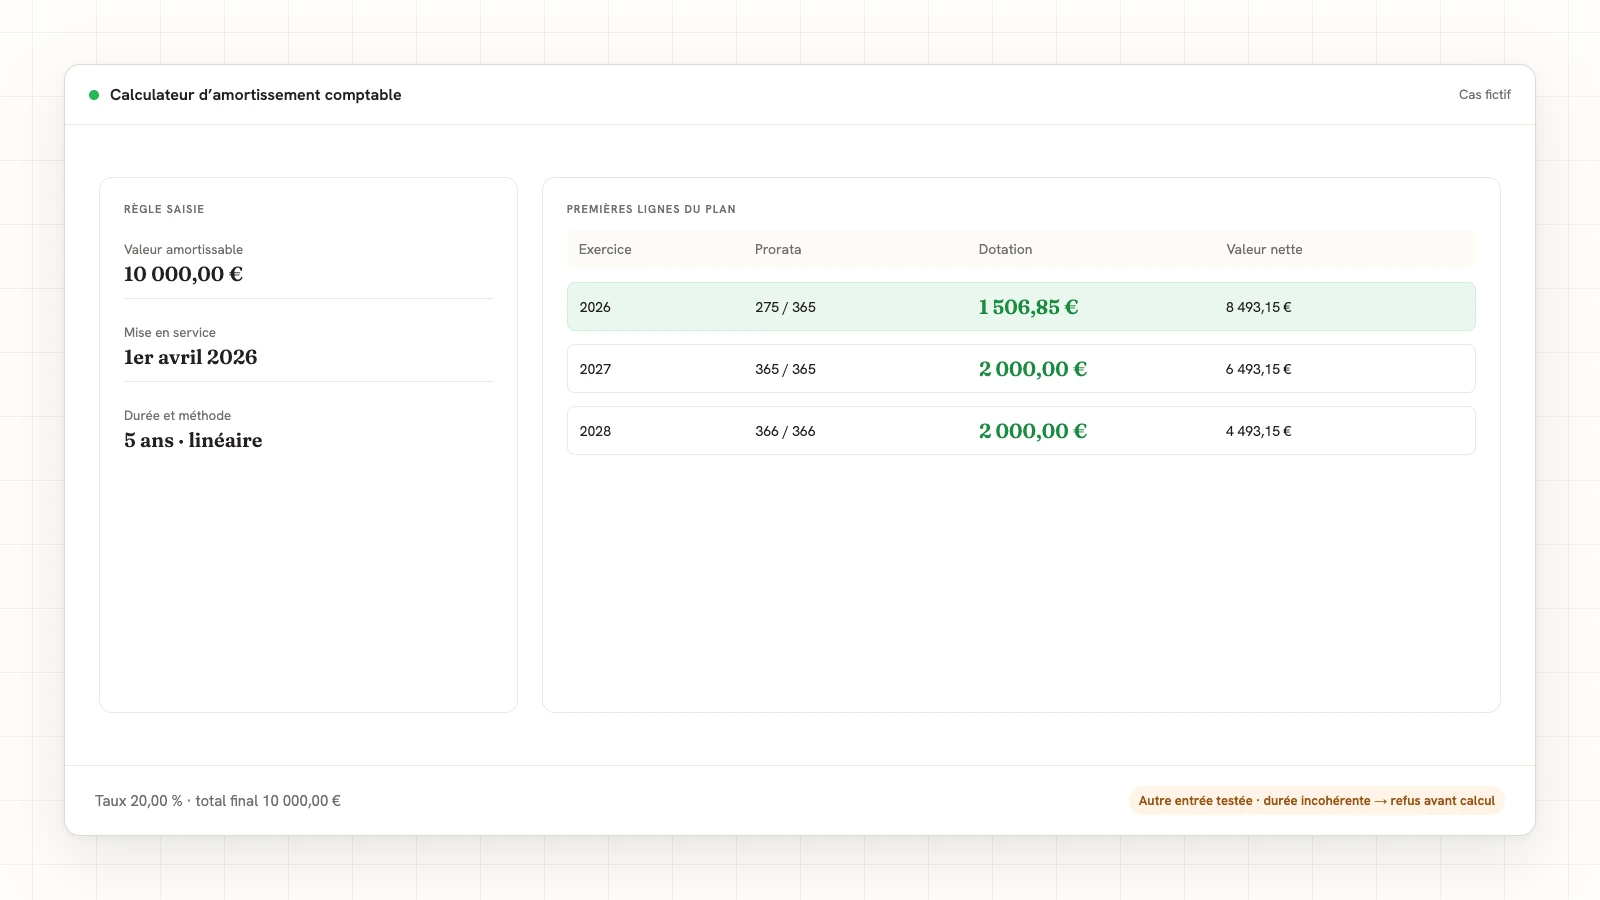Click the net value '4 493,15 €'

[x=1258, y=431]
